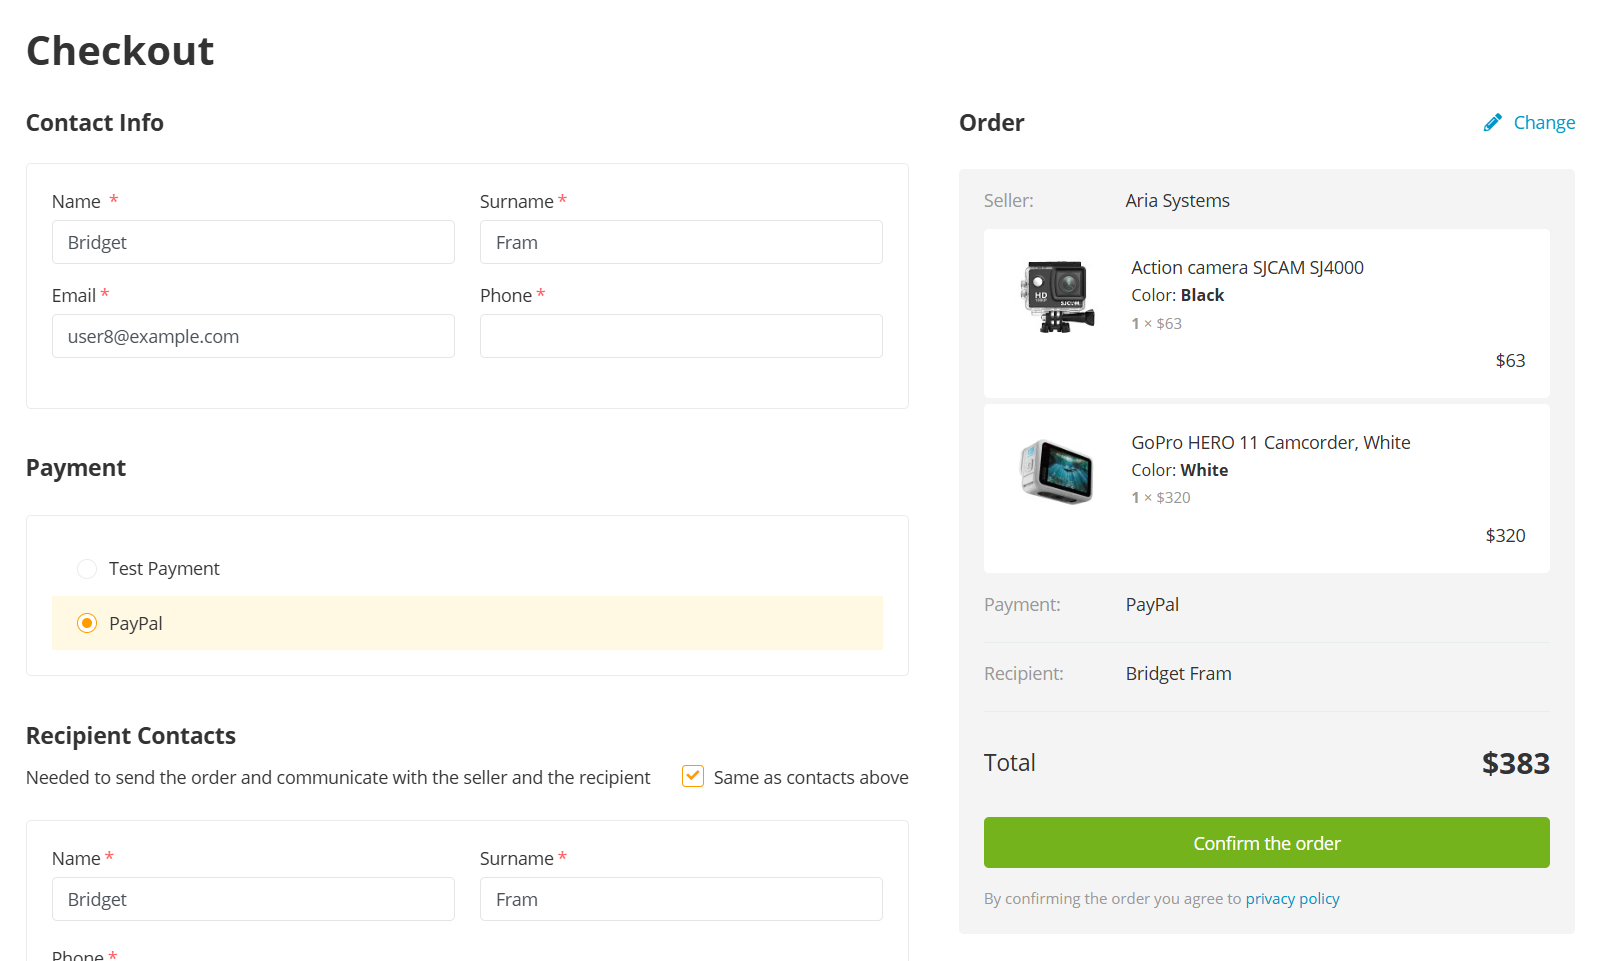Focus the Contact Info Surname field

point(681,242)
